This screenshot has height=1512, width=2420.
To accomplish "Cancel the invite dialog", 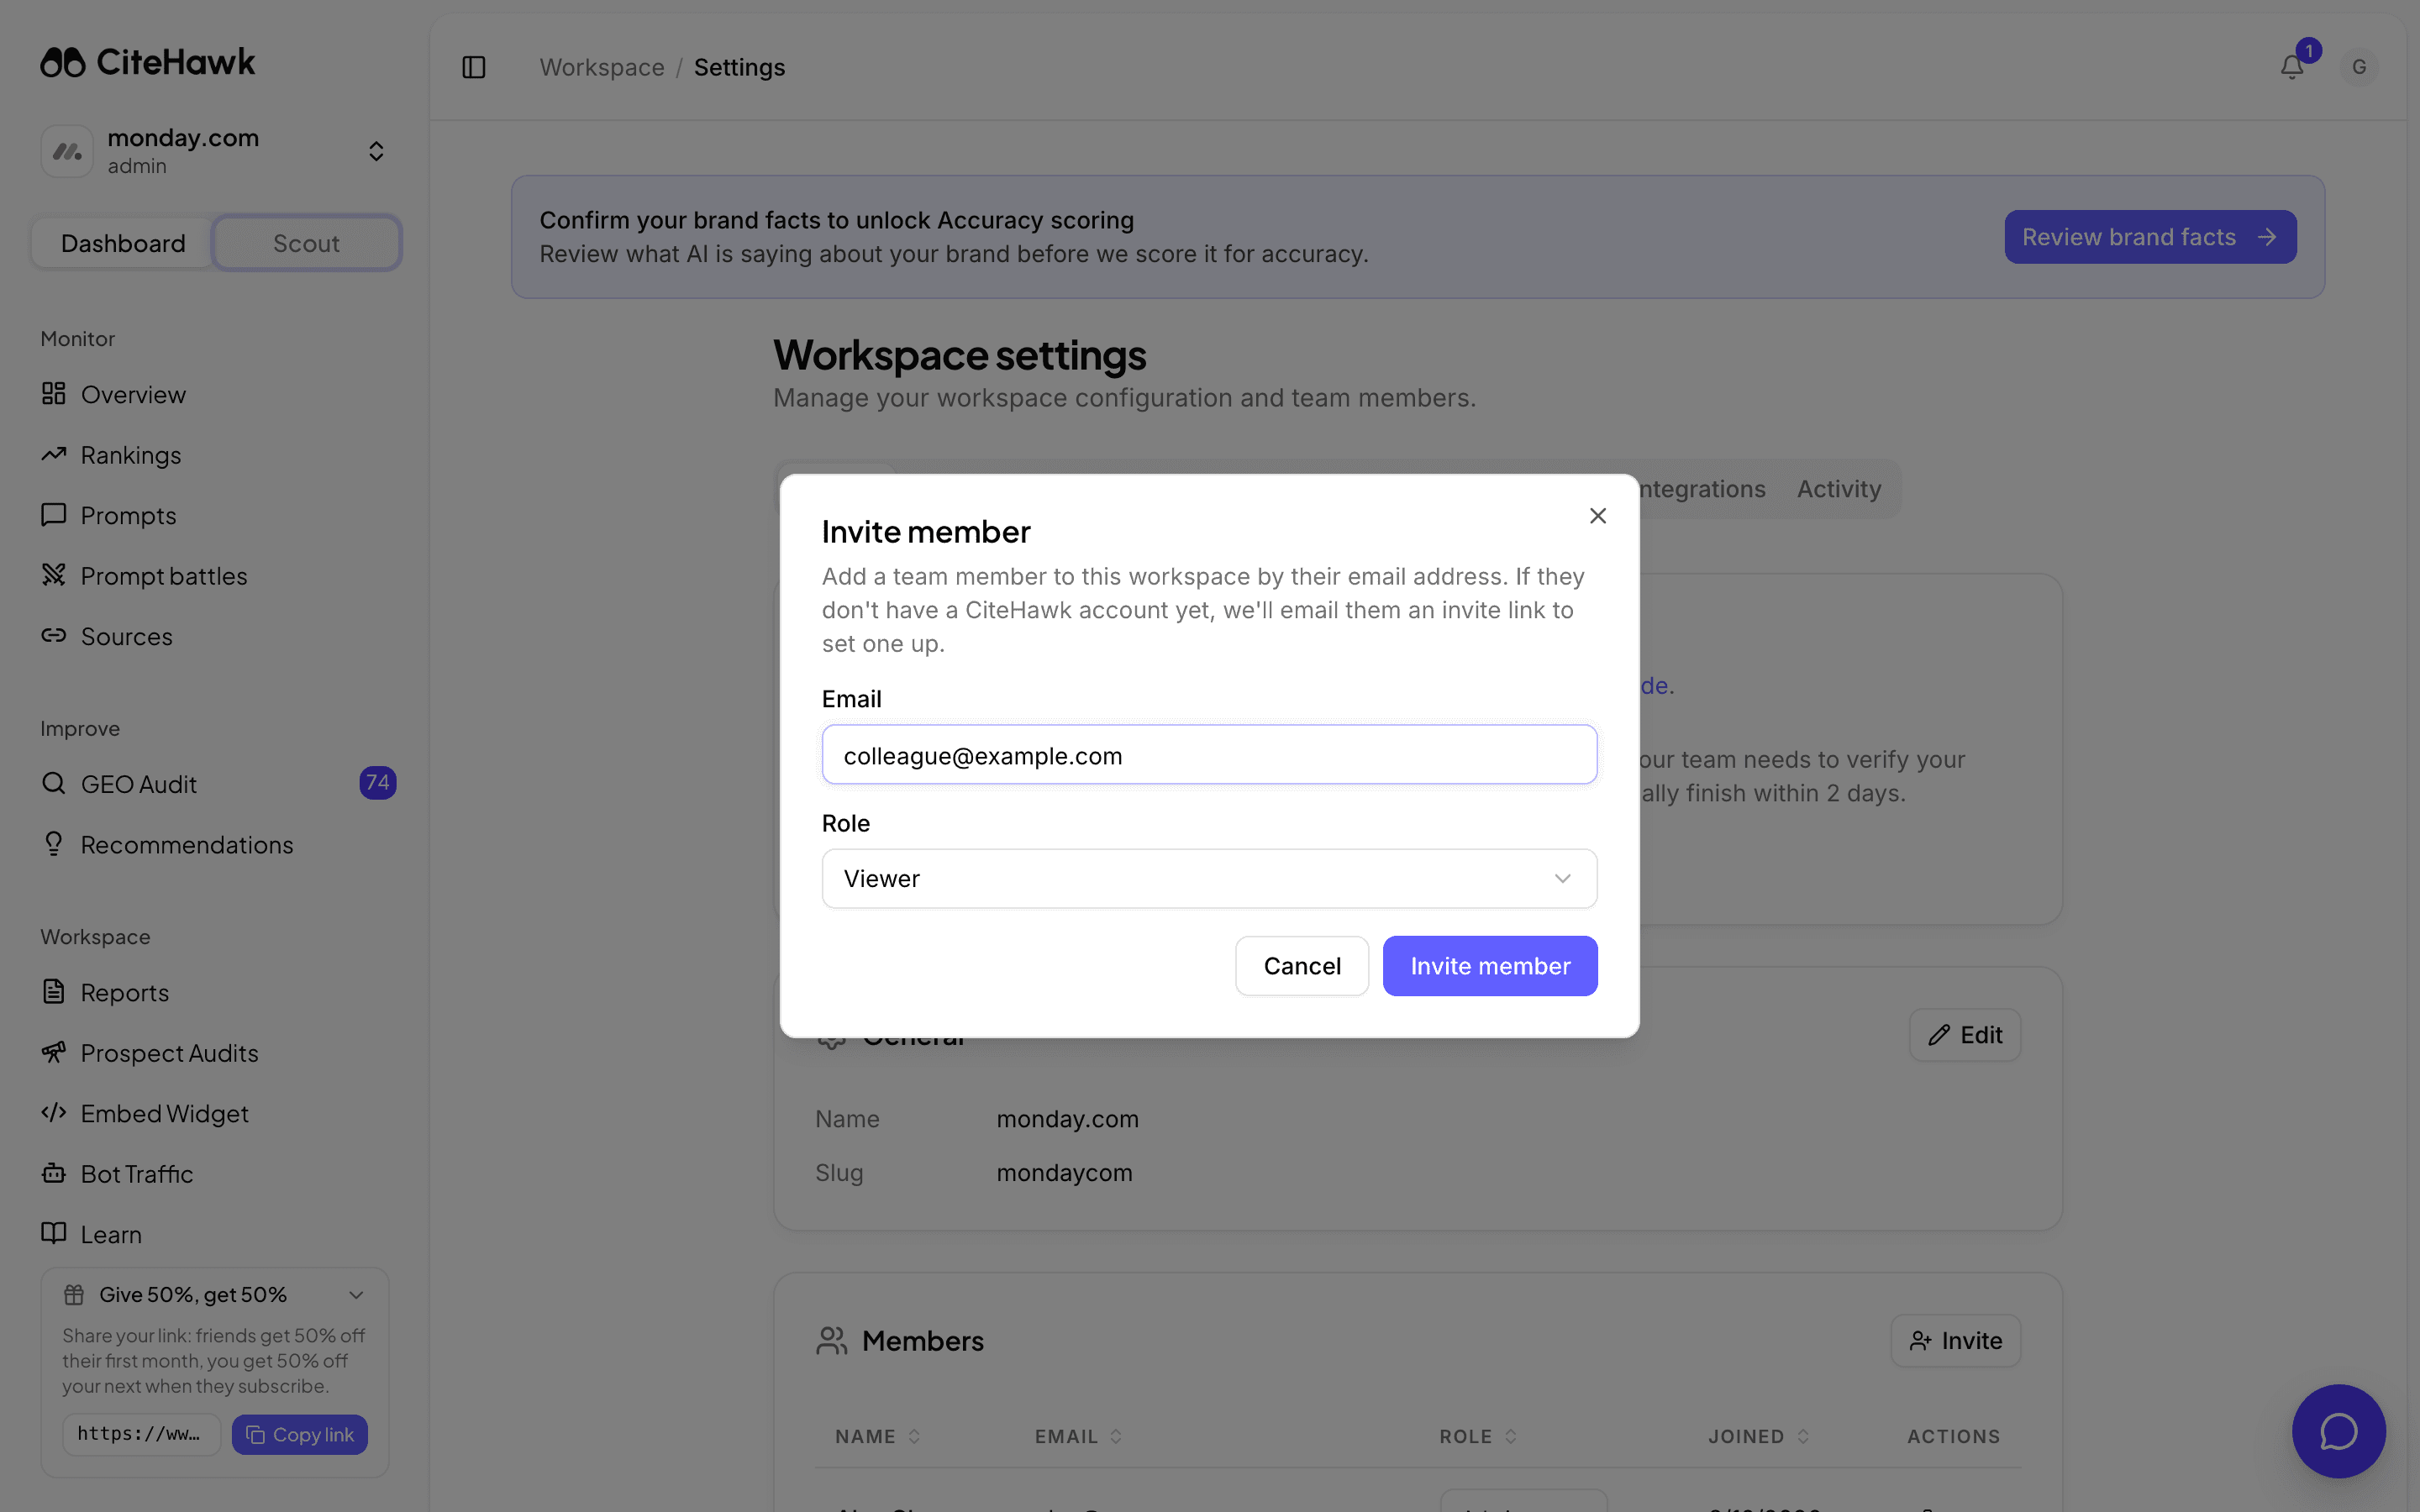I will pyautogui.click(x=1302, y=966).
